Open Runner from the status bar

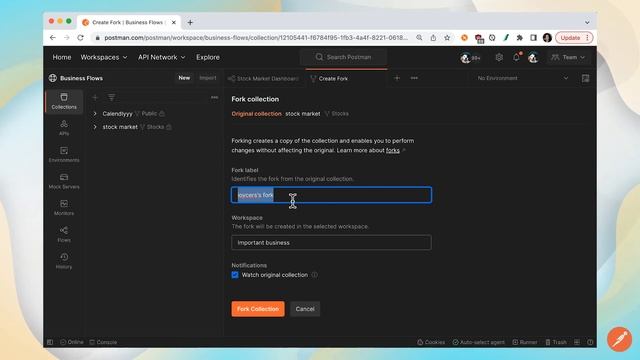click(524, 342)
